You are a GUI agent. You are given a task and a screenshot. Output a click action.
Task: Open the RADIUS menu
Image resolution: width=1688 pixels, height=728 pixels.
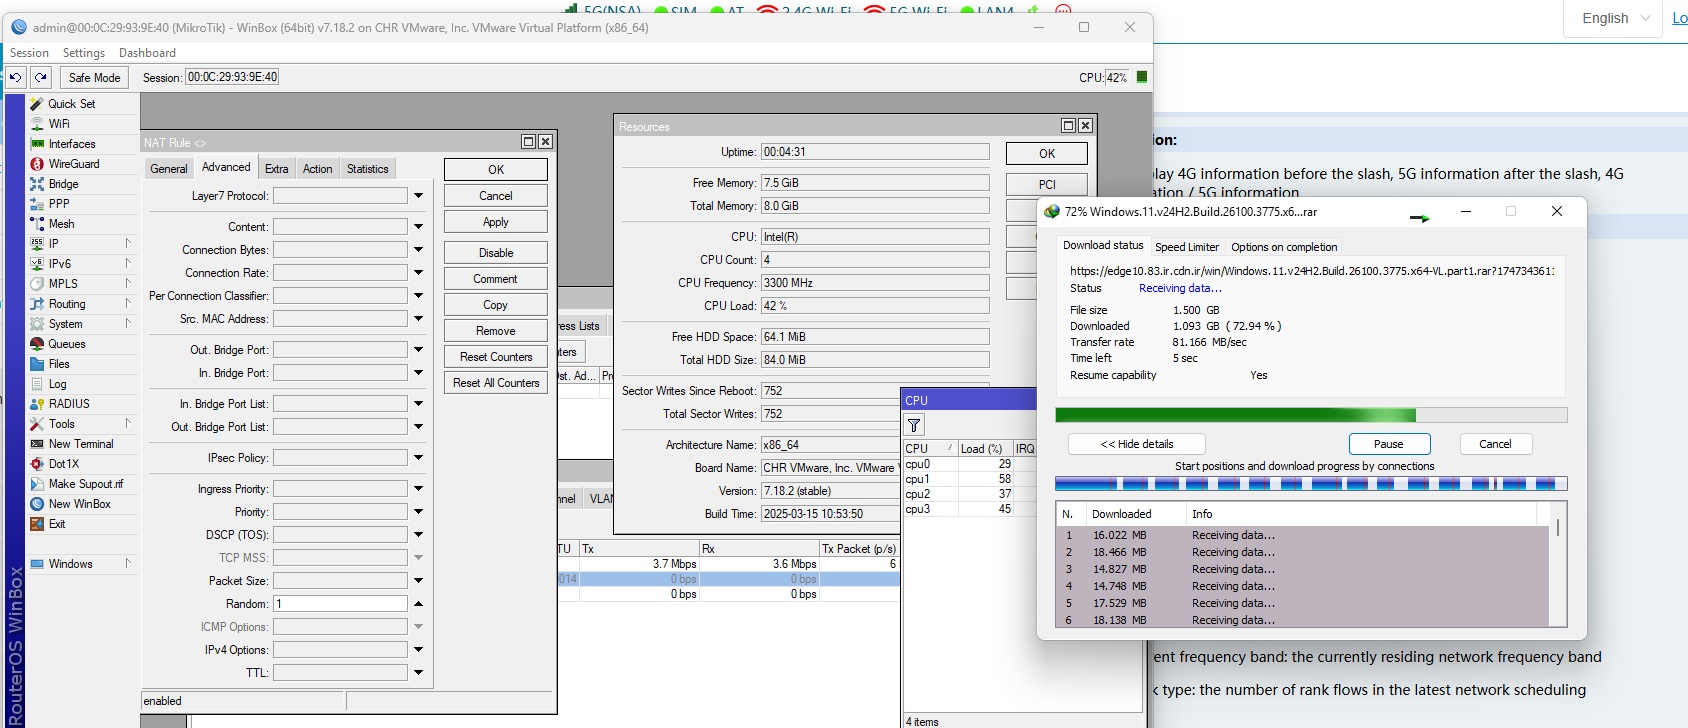[x=69, y=404]
